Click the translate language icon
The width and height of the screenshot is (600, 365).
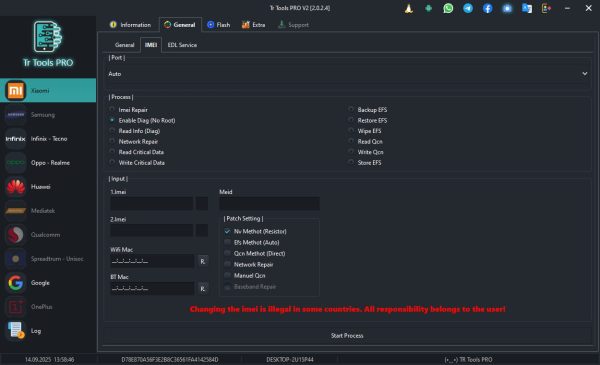pos(527,8)
